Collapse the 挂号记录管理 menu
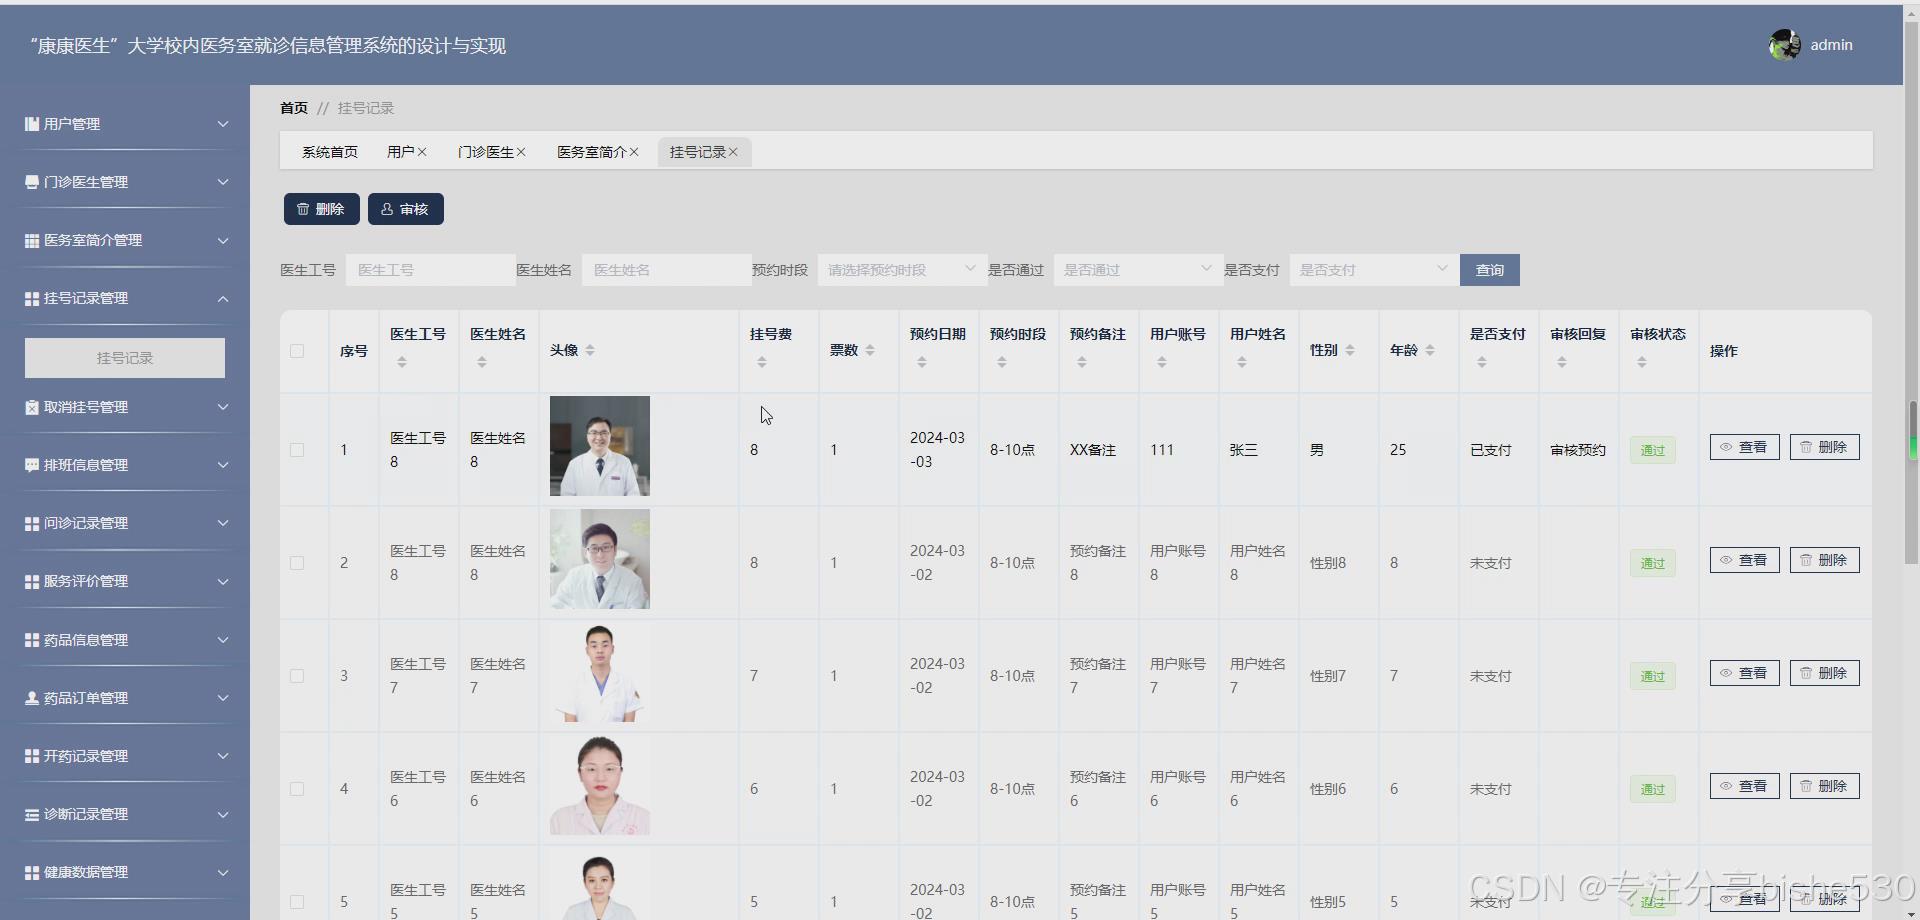The height and width of the screenshot is (920, 1920). pos(223,298)
